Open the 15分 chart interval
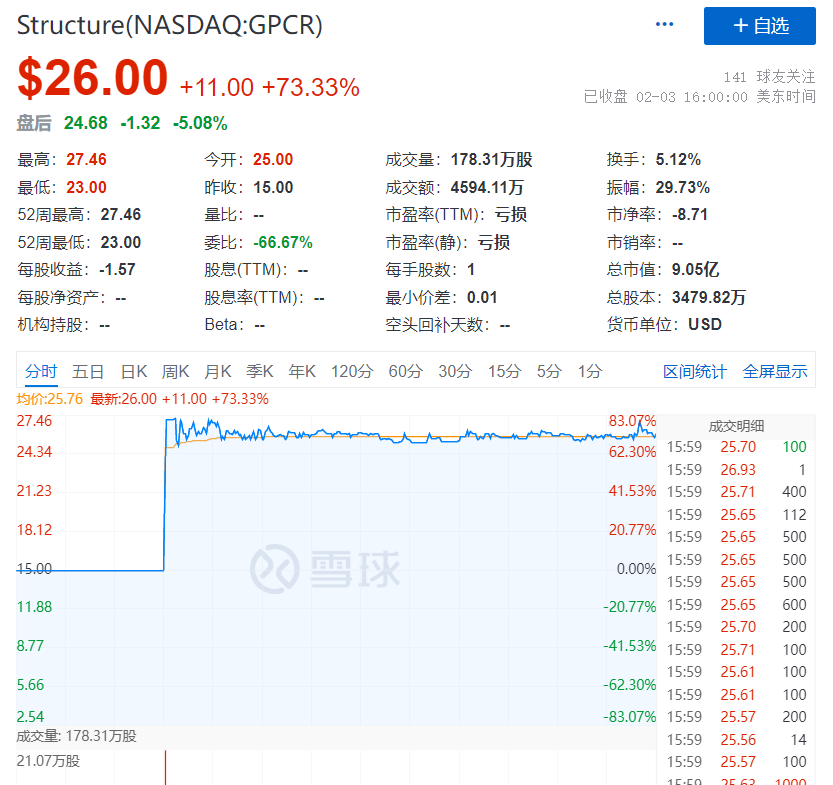This screenshot has height=785, width=833. point(504,370)
